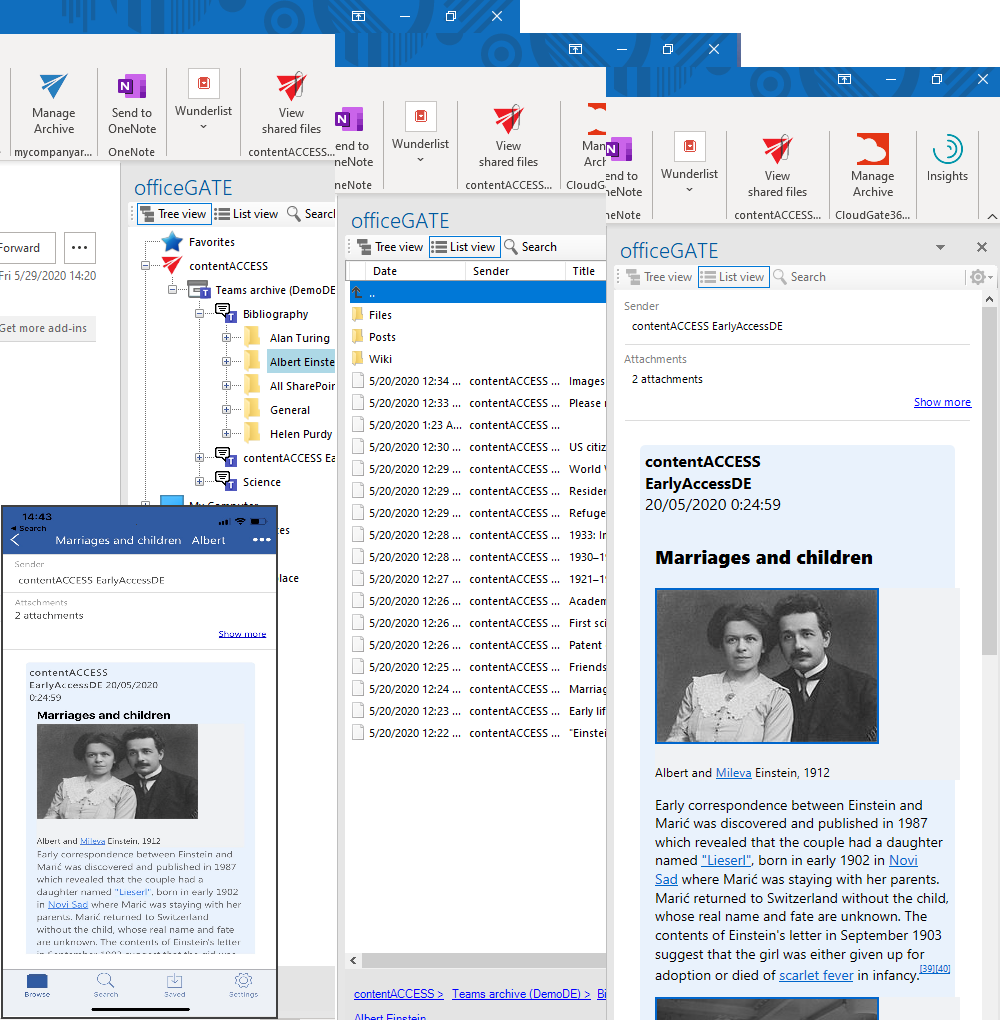Image resolution: width=1000 pixels, height=1020 pixels.
Task: Switch to Tree view above the Favorites tree
Action: [x=173, y=214]
